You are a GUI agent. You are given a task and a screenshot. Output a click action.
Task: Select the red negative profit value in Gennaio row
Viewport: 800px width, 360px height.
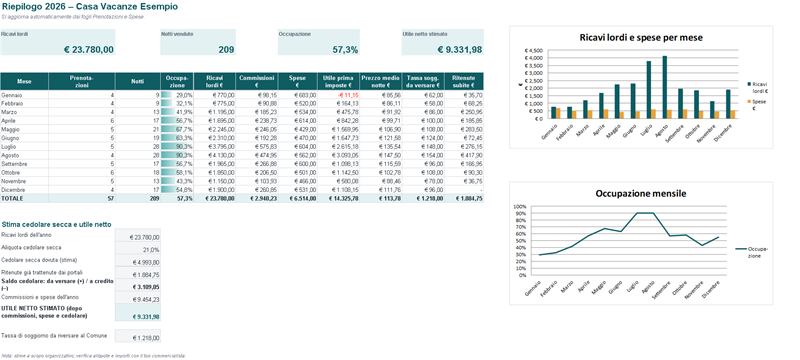tap(348, 95)
